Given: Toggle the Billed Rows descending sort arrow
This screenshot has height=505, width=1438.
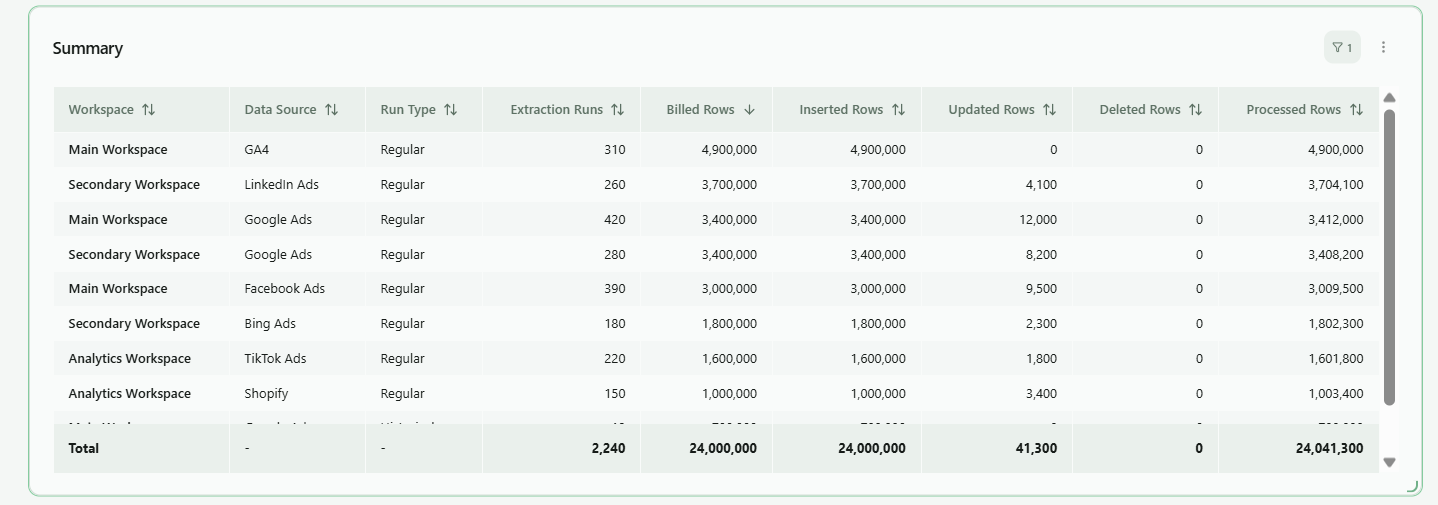Looking at the screenshot, I should (x=749, y=110).
